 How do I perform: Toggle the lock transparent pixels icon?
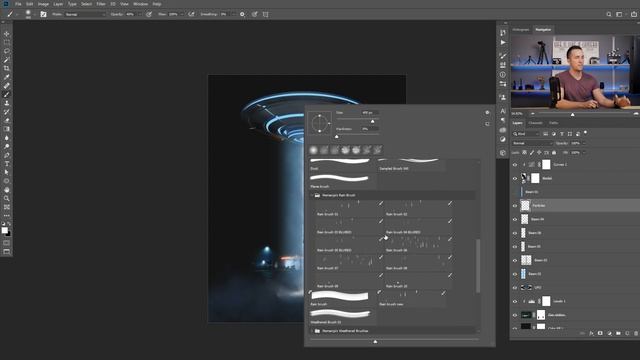(524, 153)
